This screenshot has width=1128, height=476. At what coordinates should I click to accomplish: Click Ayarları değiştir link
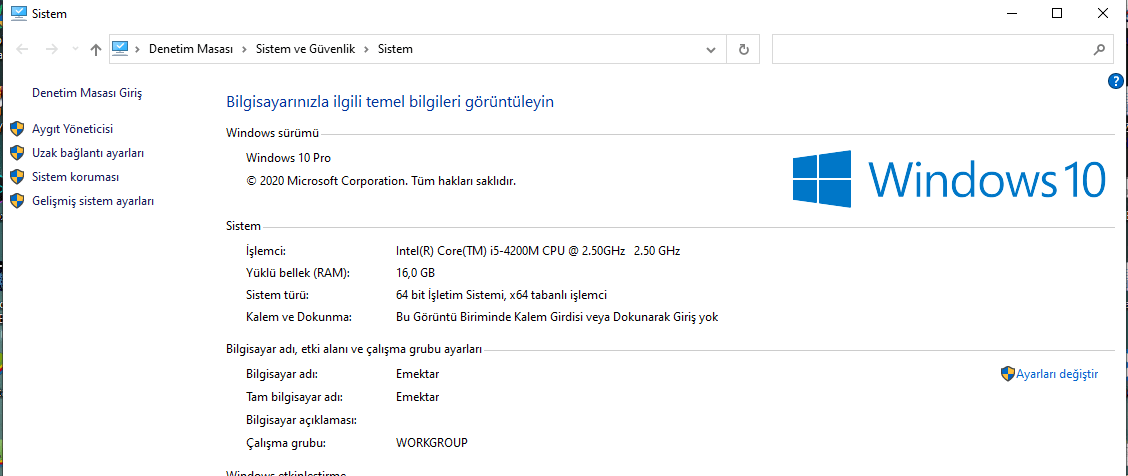click(1057, 374)
